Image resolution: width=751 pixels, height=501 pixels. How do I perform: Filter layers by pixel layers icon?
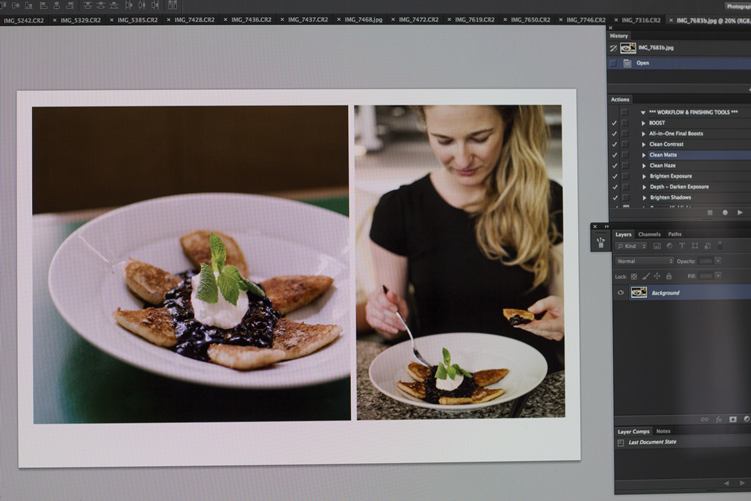click(657, 246)
